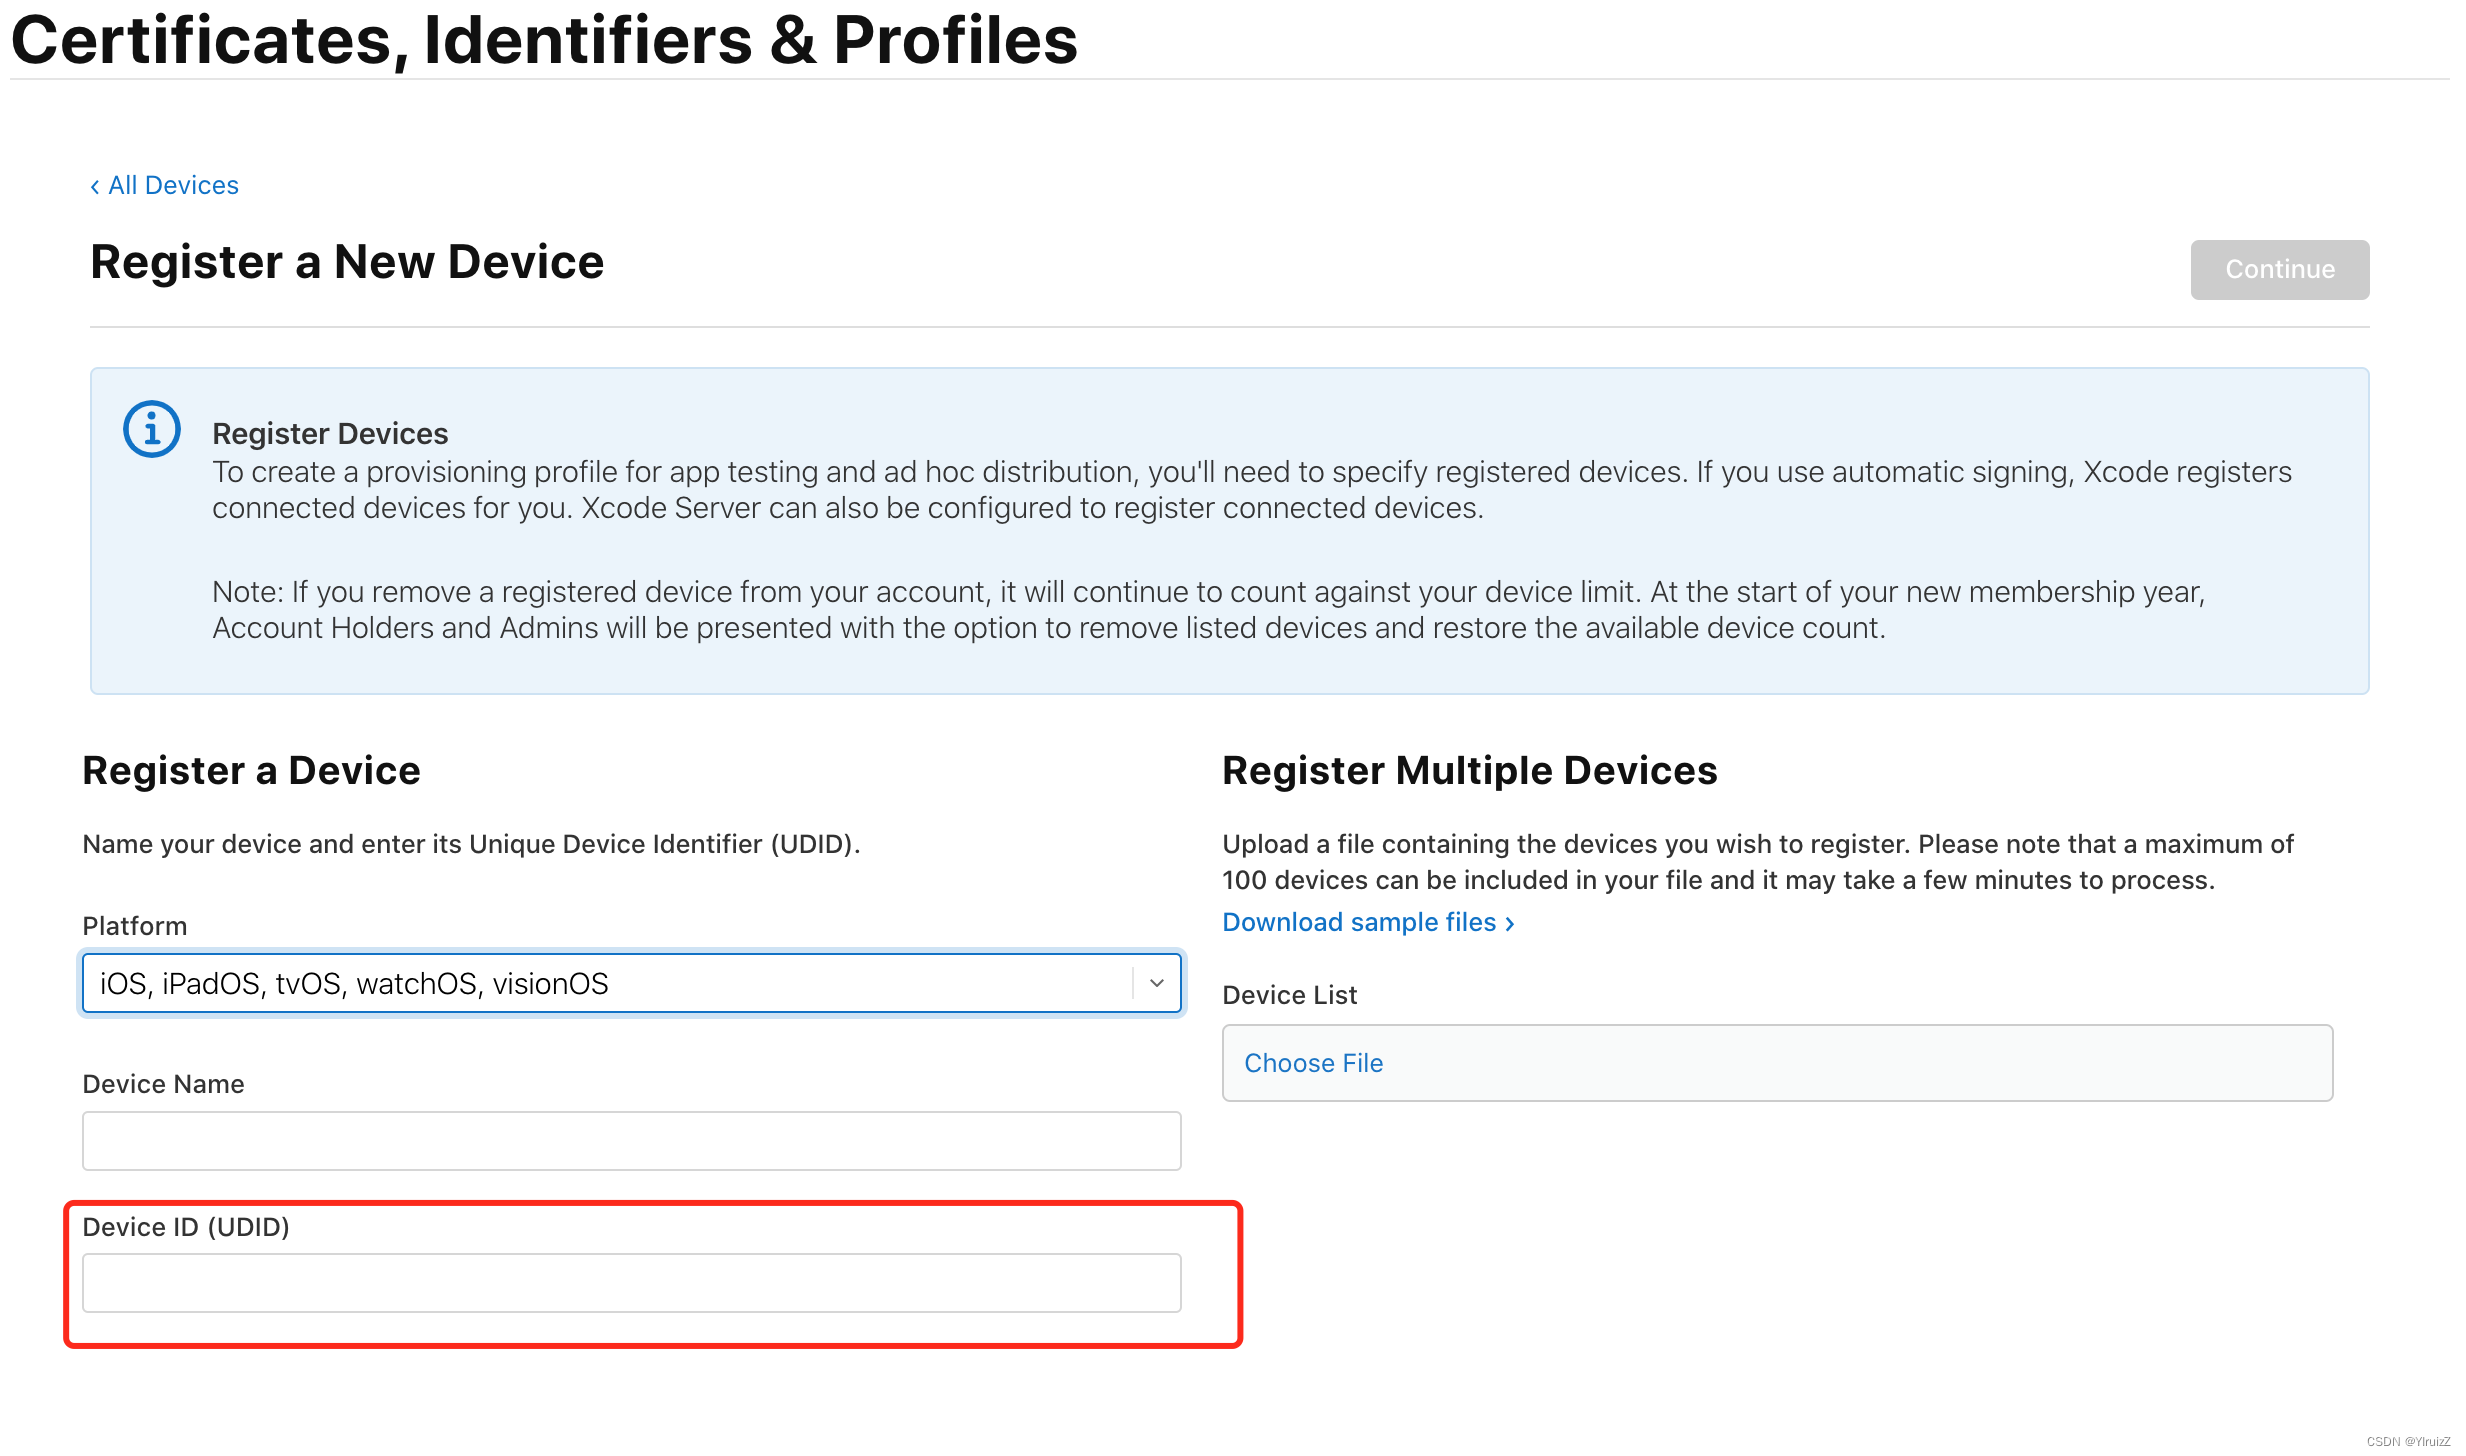Screen dimensions: 2466x1456
Task: Open the Download sample files link
Action: 1359,922
